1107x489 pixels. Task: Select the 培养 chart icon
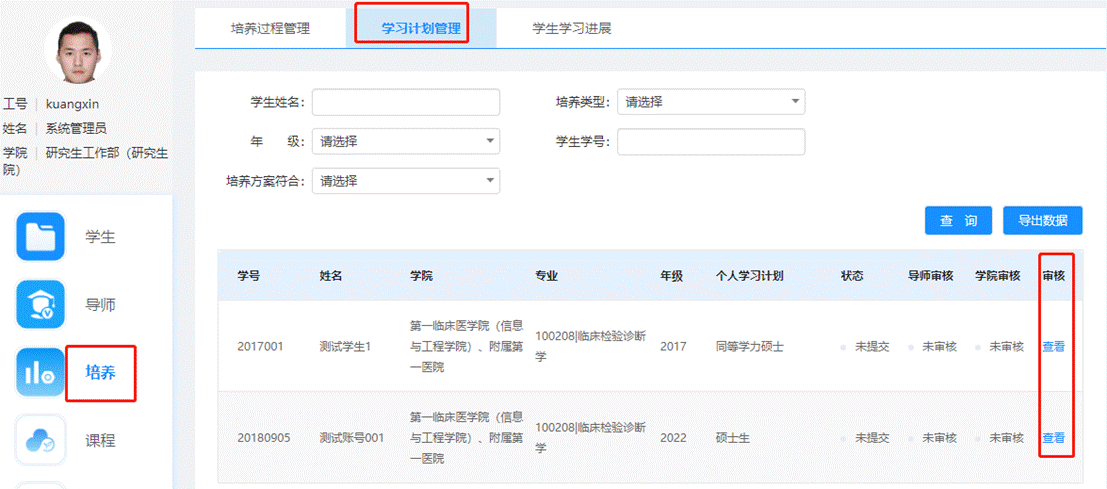coord(40,373)
